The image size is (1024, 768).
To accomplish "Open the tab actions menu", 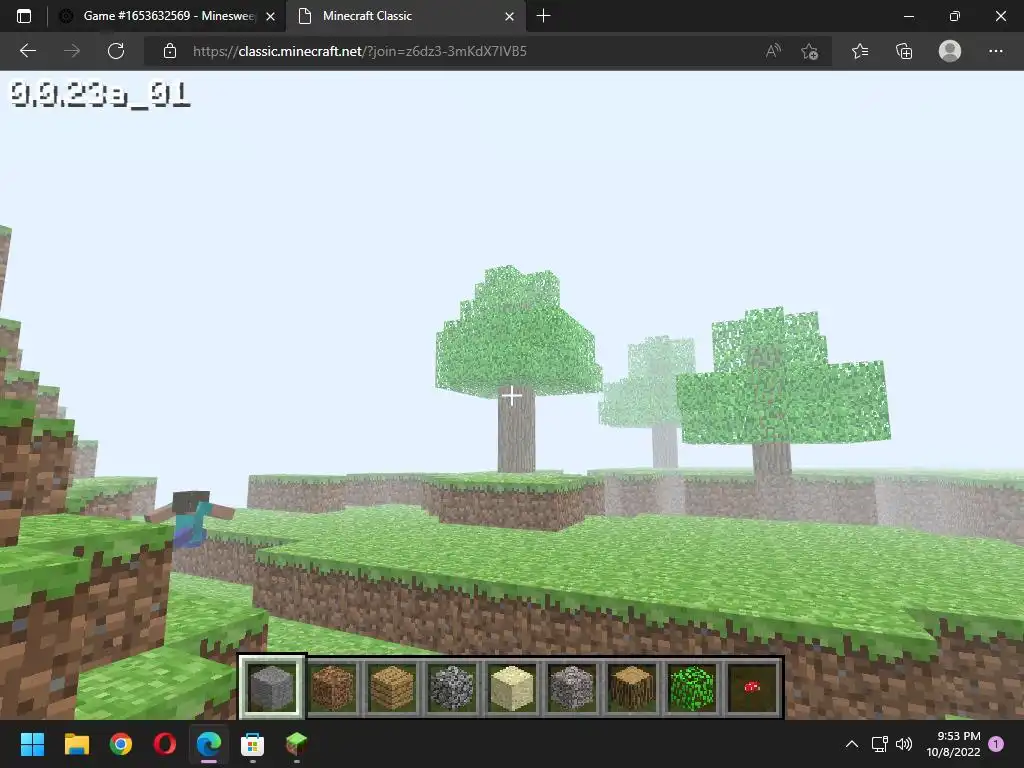I will pyautogui.click(x=24, y=16).
